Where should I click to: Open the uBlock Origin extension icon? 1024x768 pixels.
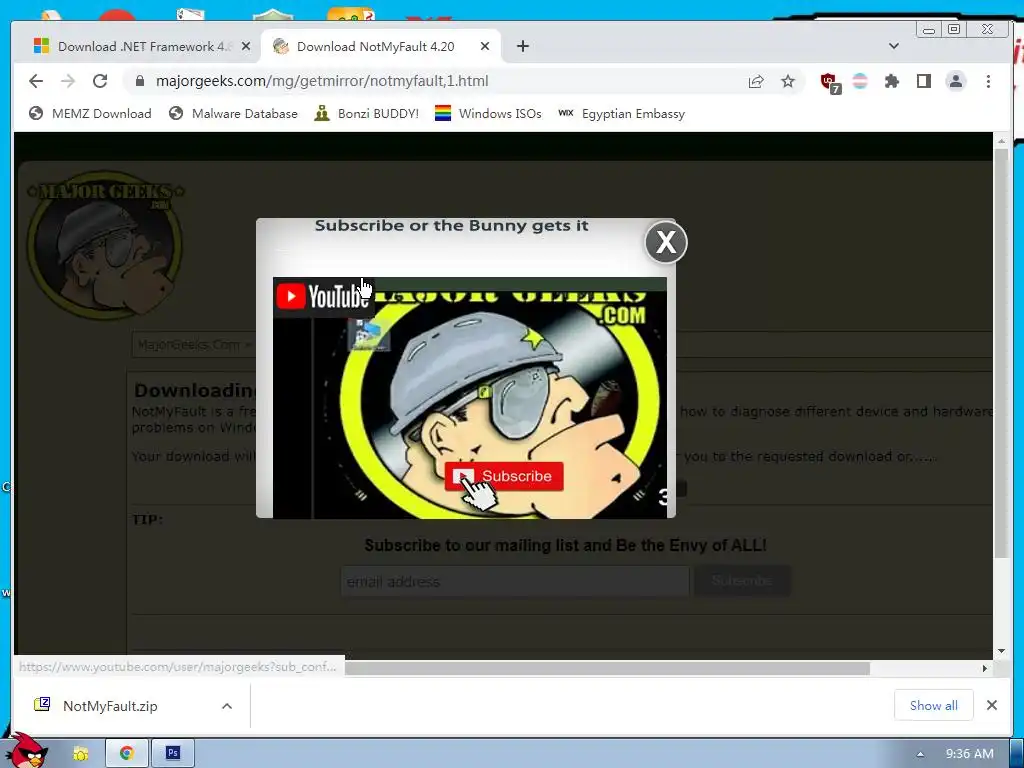tap(830, 82)
